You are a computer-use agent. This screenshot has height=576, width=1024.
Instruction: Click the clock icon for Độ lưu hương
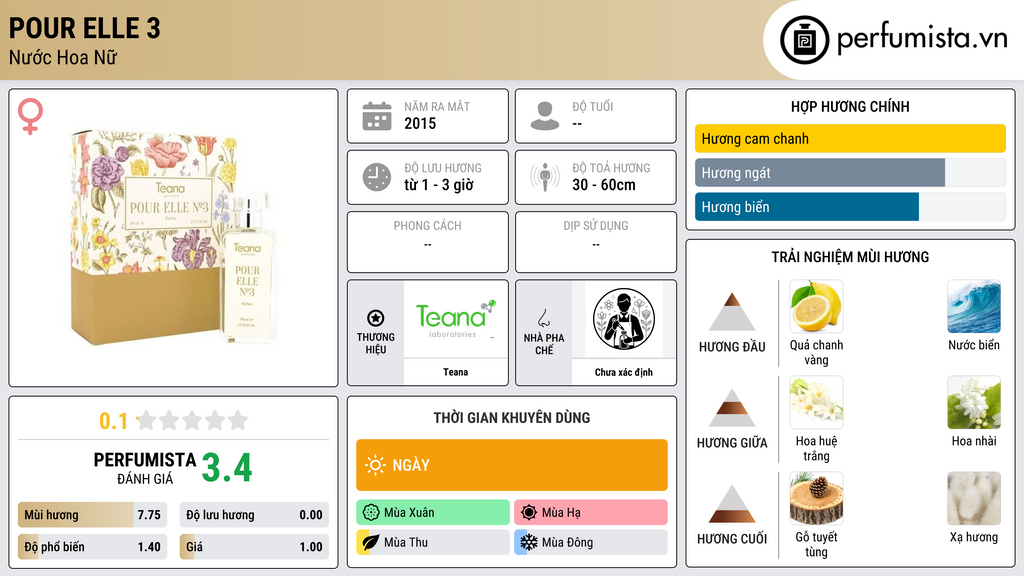point(377,177)
